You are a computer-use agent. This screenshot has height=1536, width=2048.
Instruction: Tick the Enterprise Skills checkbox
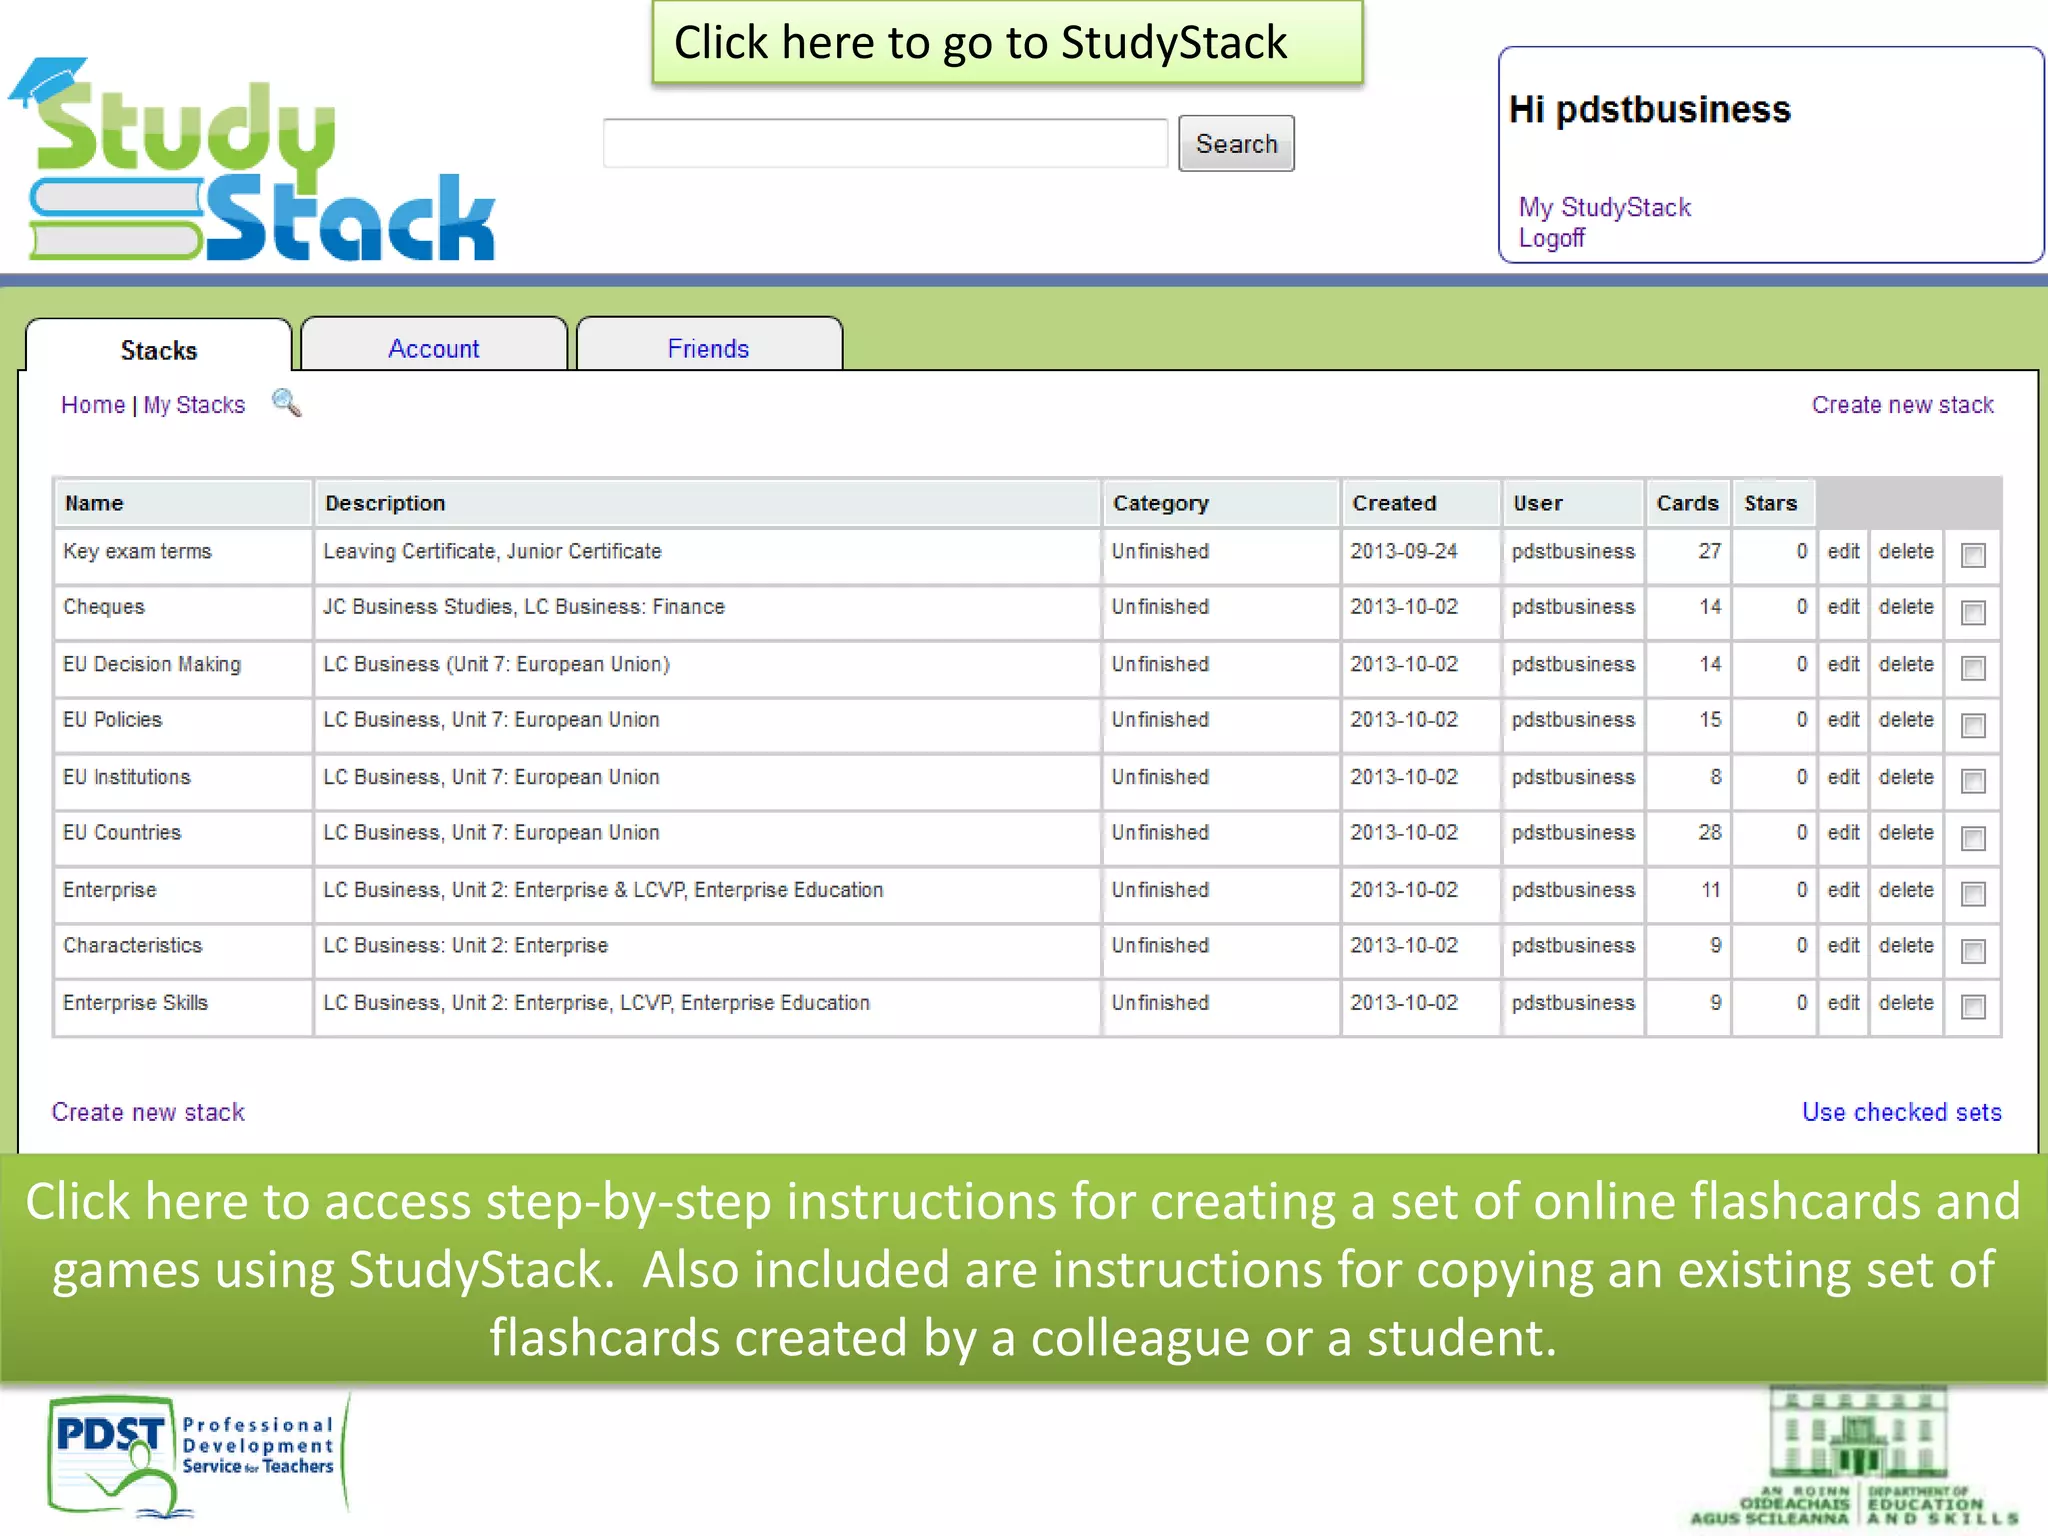point(1973,1007)
